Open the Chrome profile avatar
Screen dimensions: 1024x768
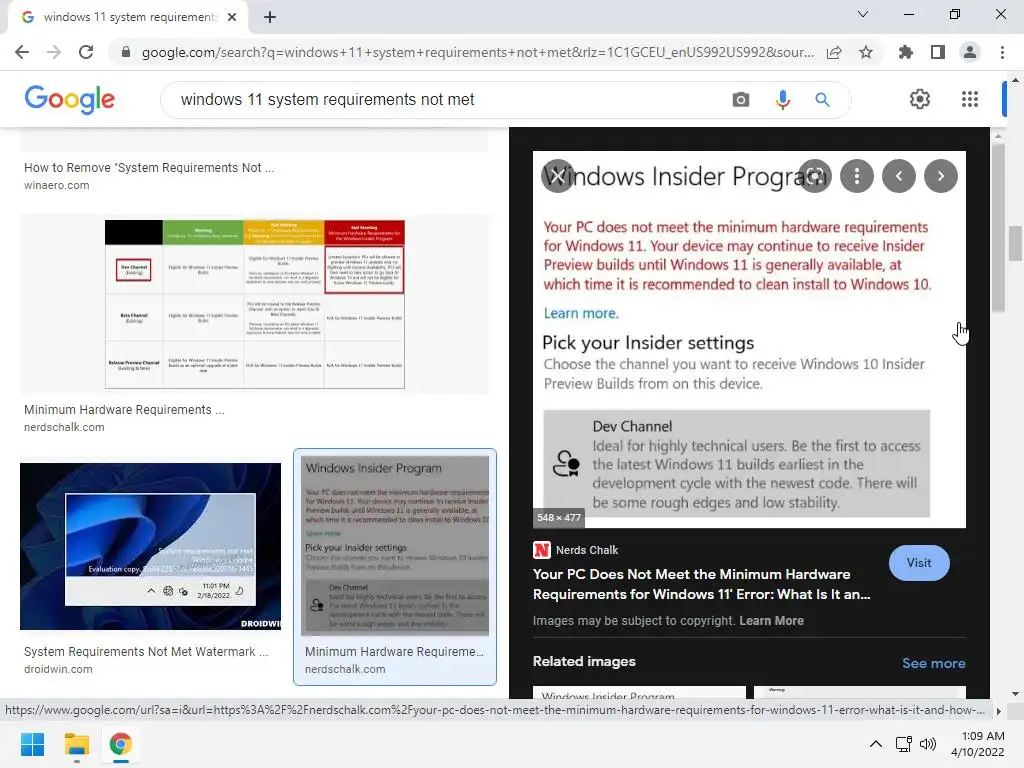pyautogui.click(x=970, y=52)
